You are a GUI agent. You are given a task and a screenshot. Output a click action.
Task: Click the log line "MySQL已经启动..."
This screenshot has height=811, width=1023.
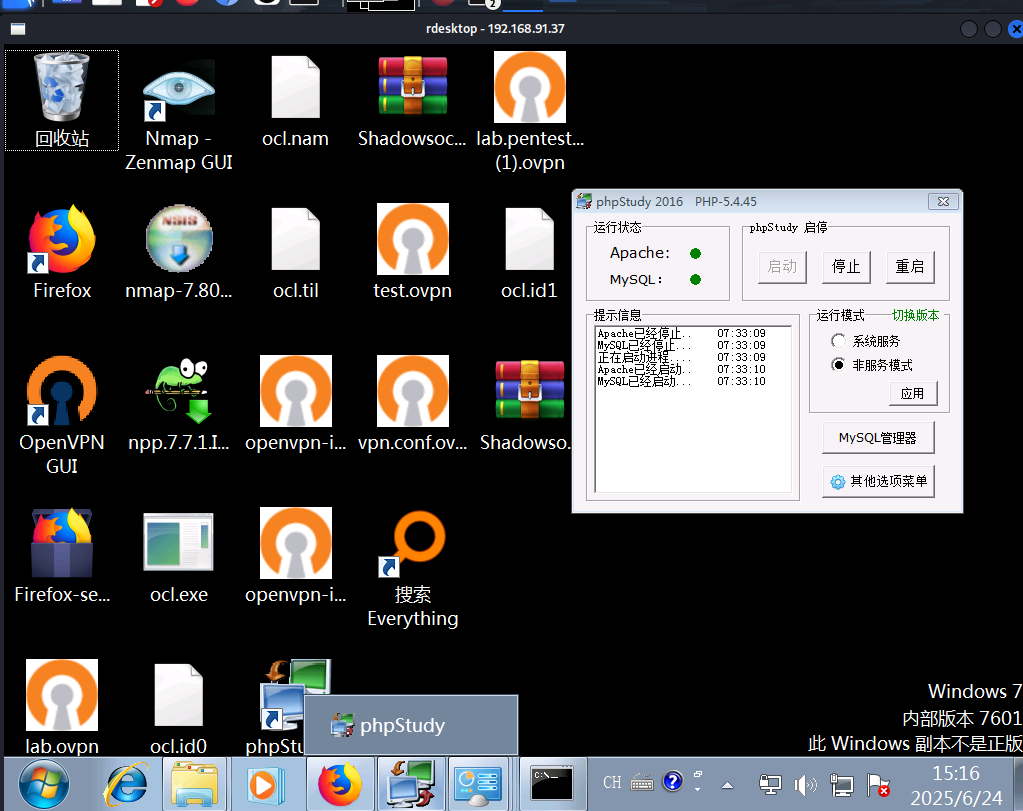681,380
